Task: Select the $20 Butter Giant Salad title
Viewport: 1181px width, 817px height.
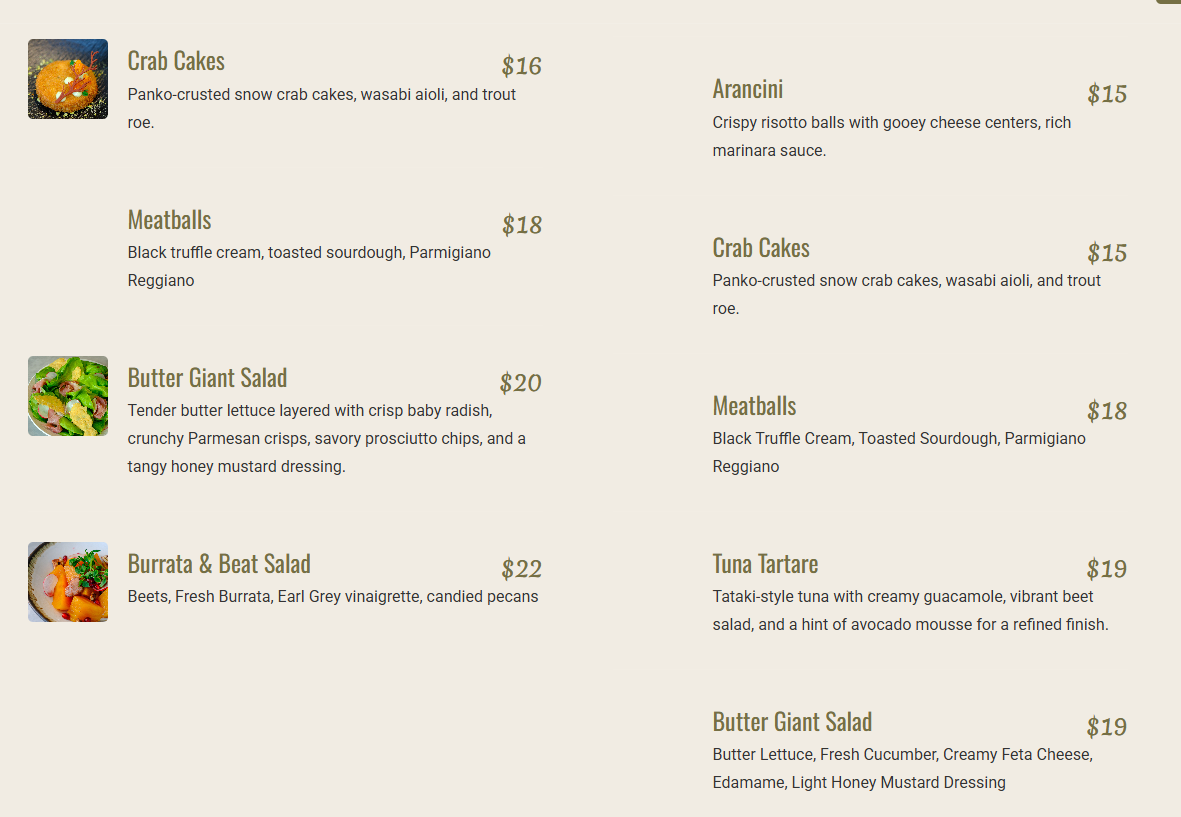Action: [207, 378]
